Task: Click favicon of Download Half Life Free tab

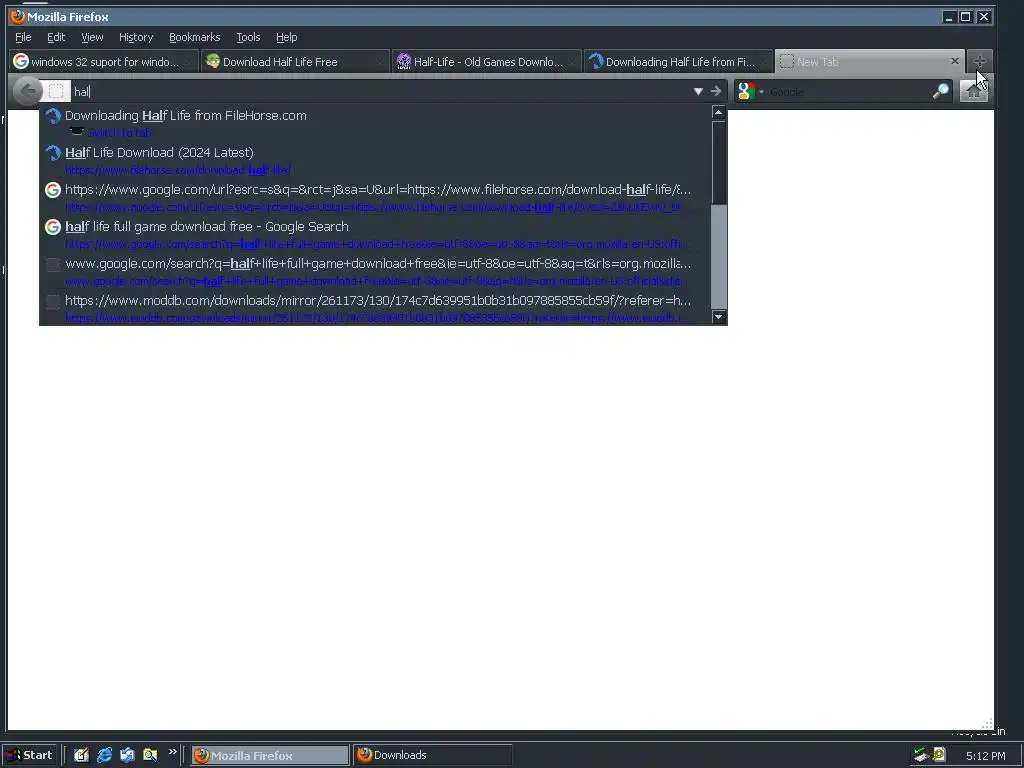Action: click(213, 61)
